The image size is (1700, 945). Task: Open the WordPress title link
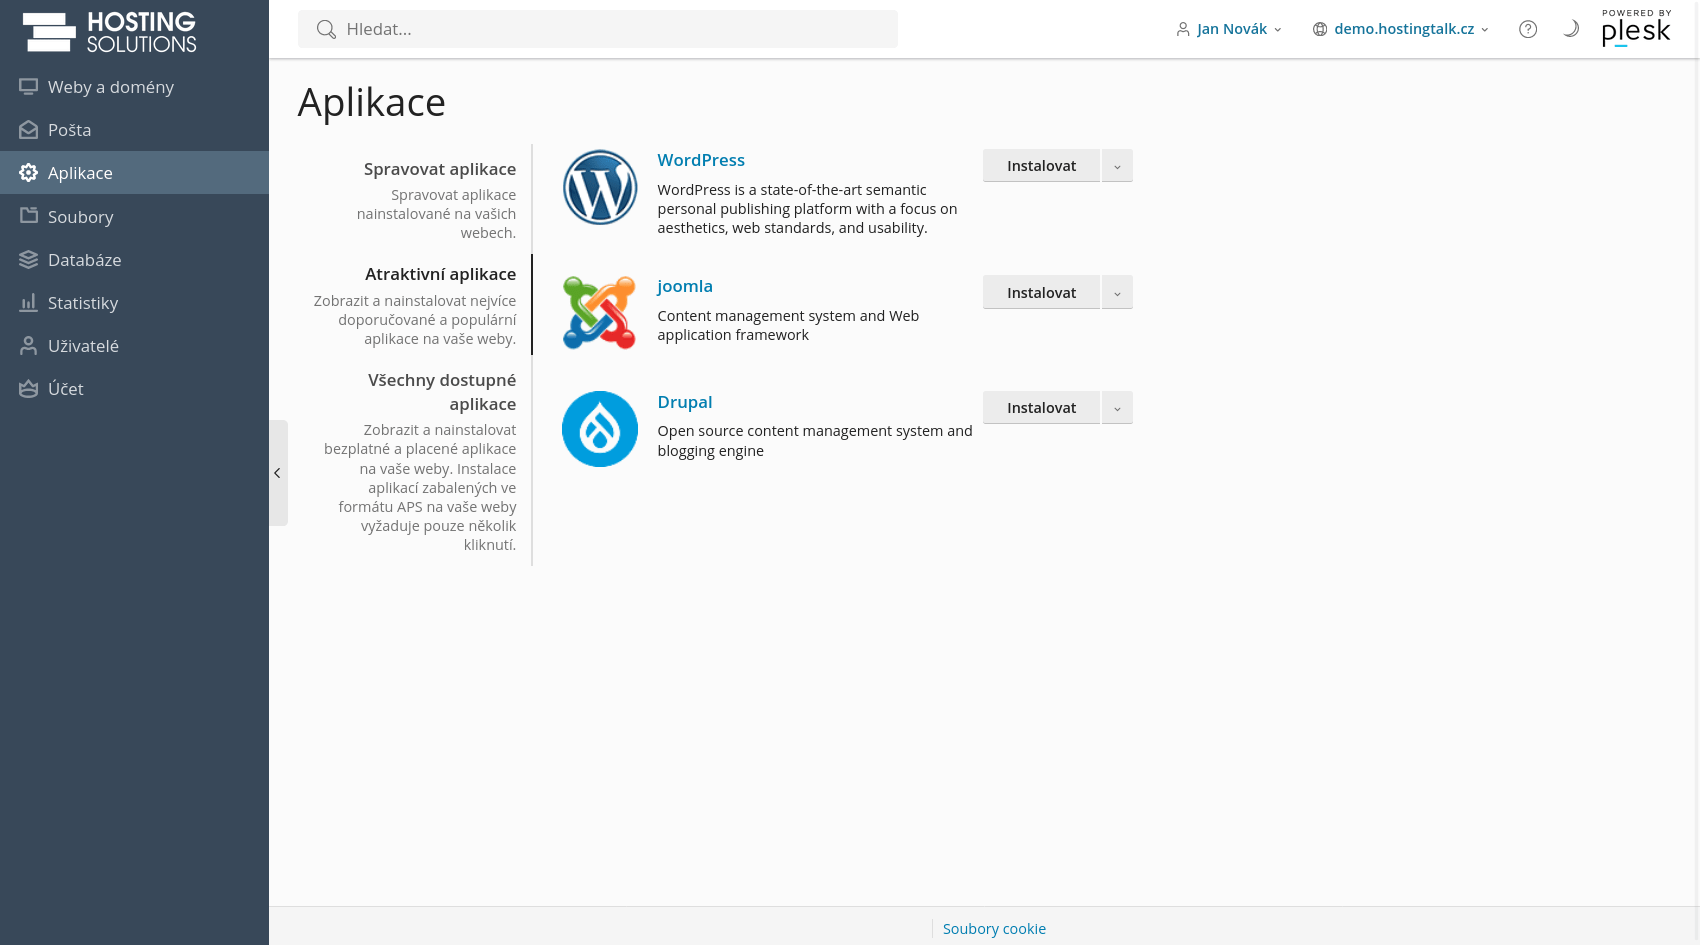(701, 160)
